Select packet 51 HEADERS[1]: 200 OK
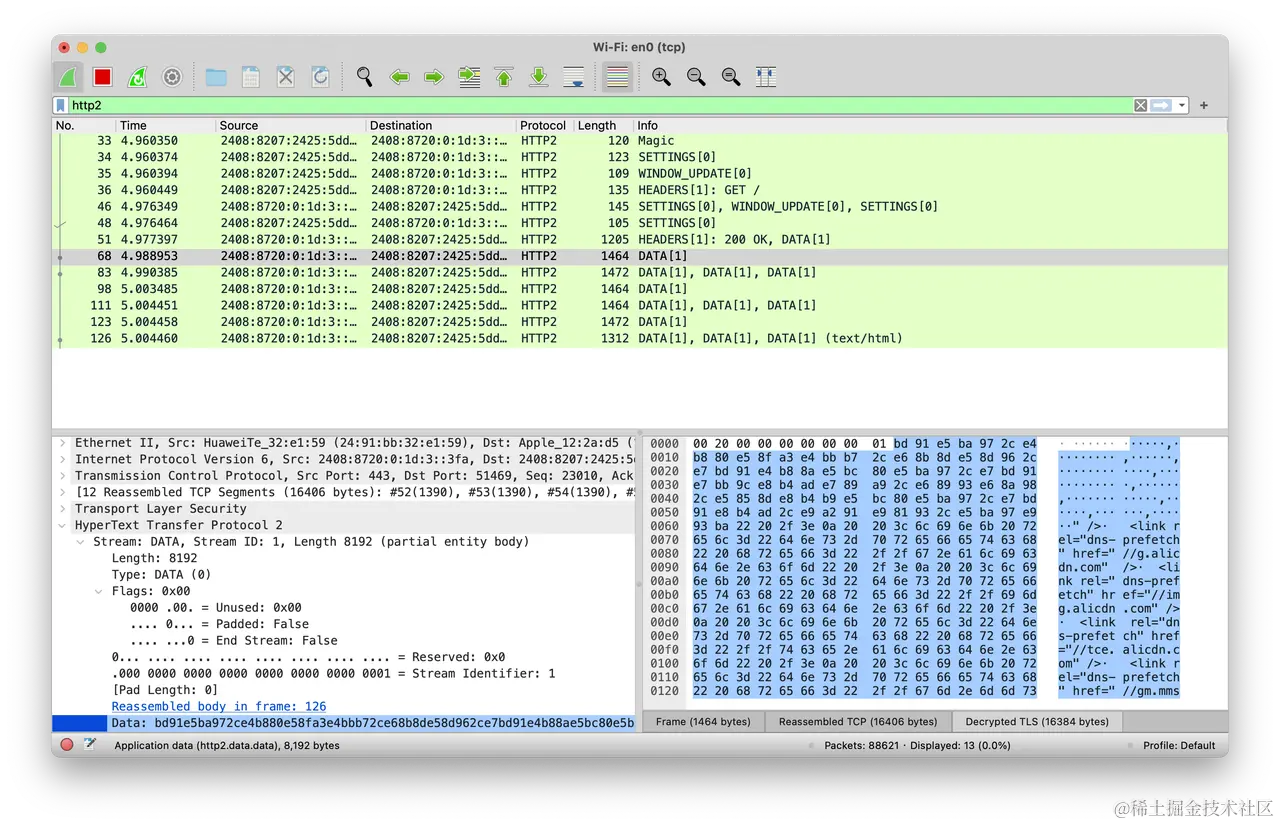 tap(640, 240)
